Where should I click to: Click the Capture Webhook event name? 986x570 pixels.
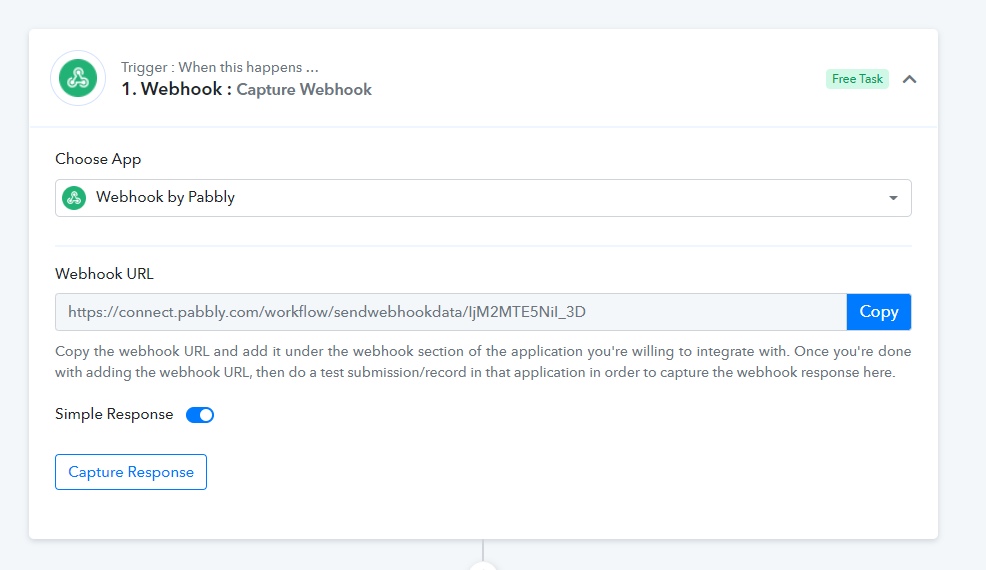click(304, 90)
